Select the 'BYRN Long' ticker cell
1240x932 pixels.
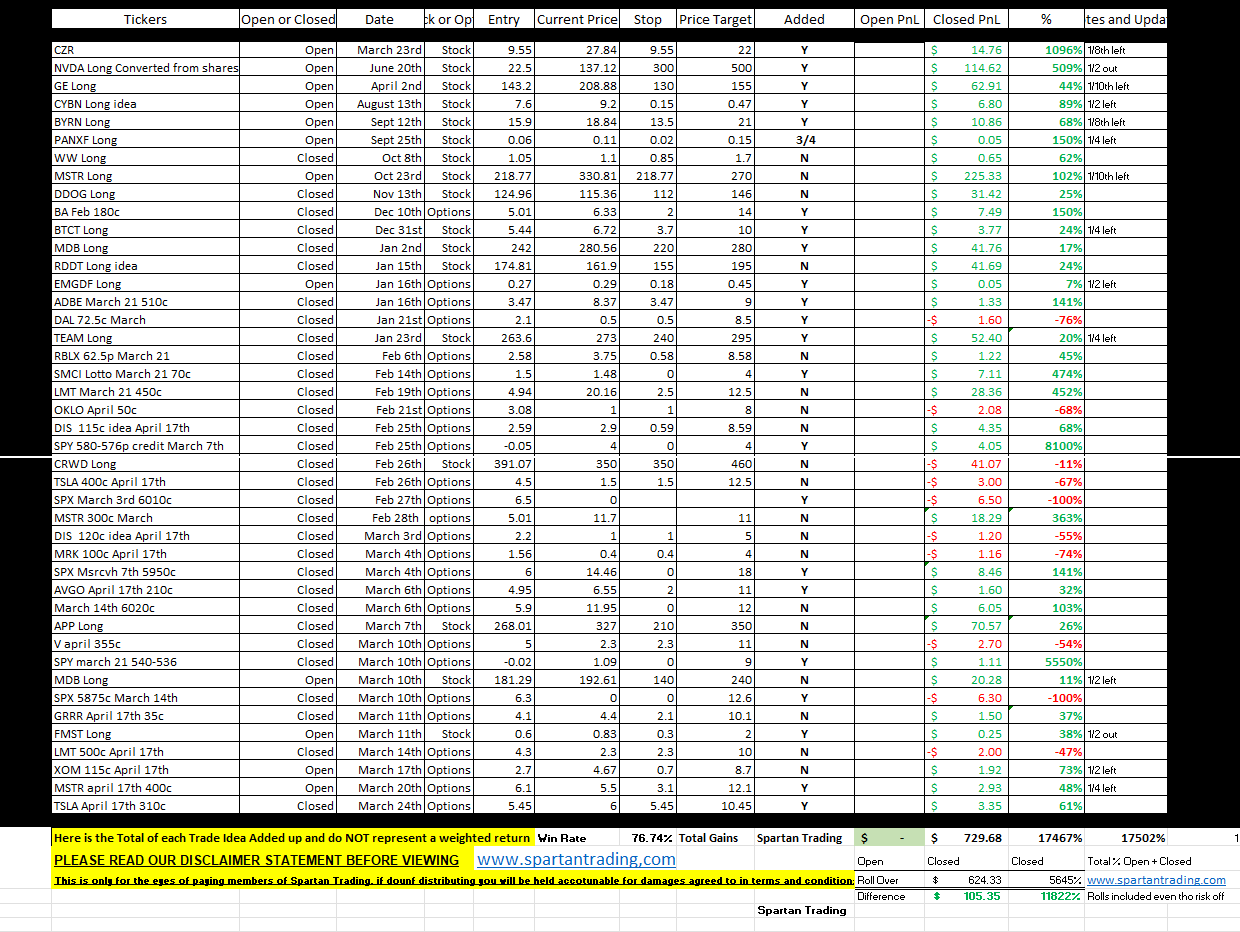click(146, 122)
